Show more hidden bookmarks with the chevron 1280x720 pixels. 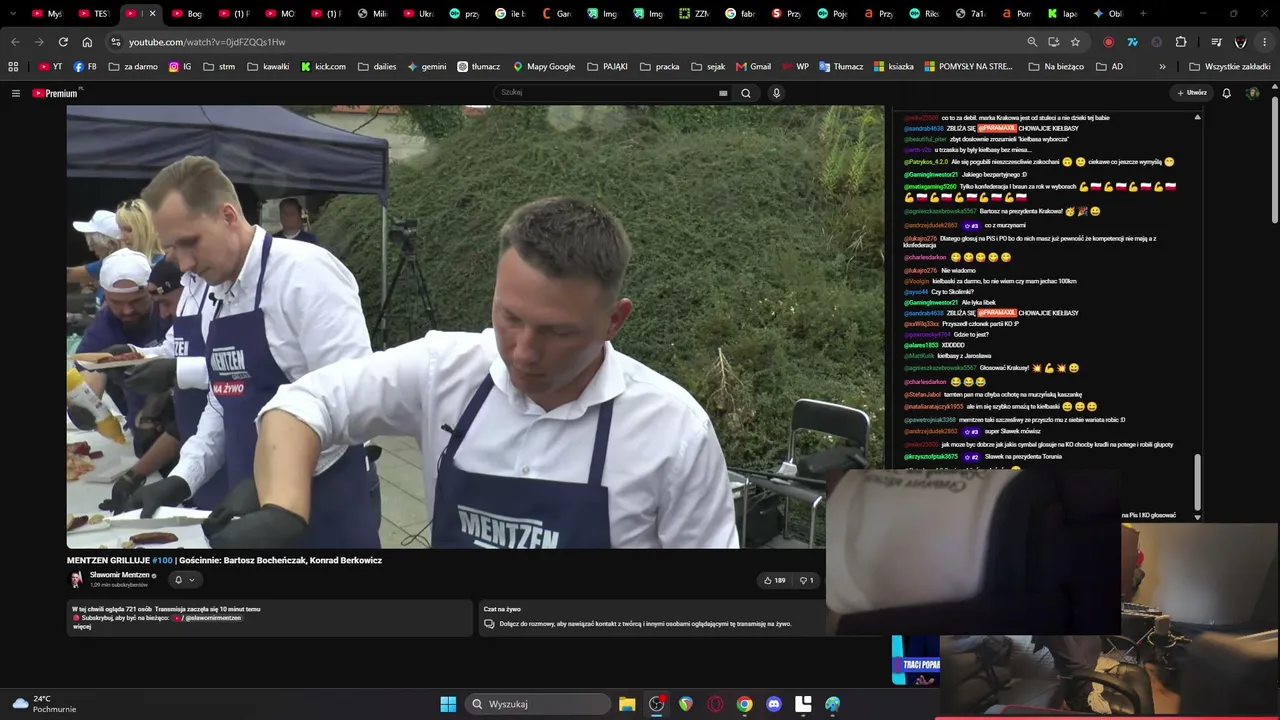1162,67
